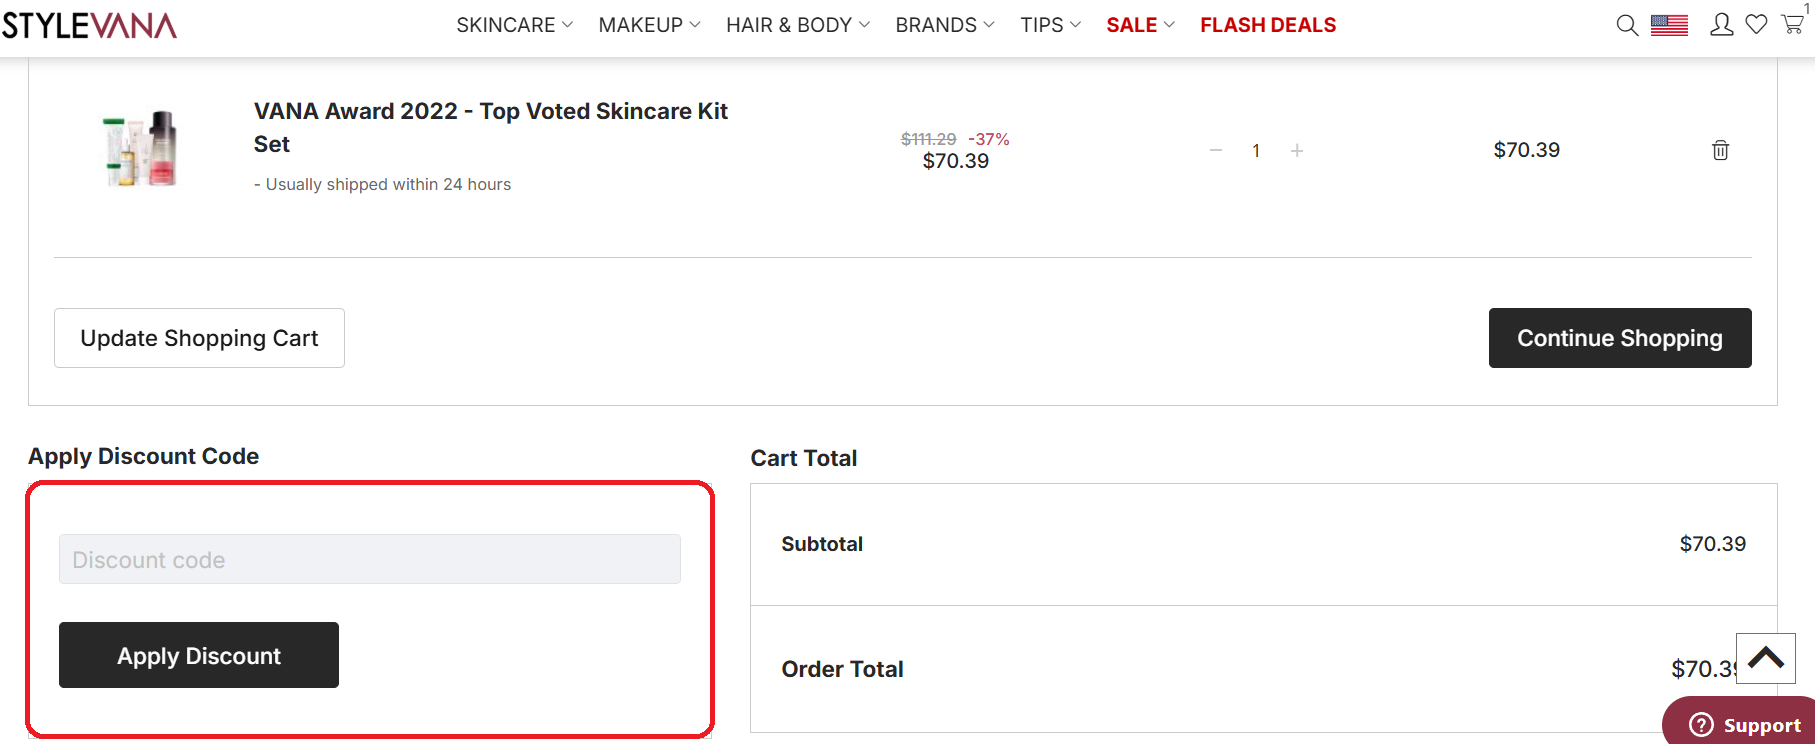Click the Discount code input field
This screenshot has height=744, width=1815.
(369, 559)
